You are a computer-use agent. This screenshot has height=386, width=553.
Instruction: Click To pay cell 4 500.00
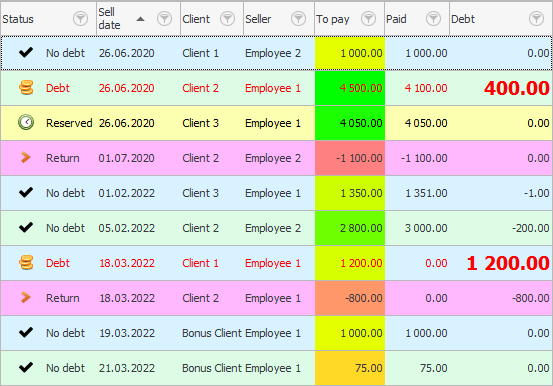[350, 88]
